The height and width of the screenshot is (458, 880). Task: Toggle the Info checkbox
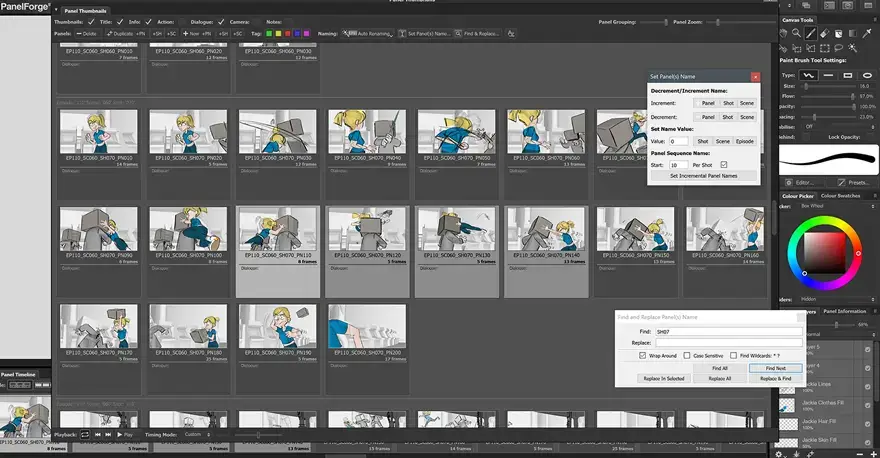[148, 22]
